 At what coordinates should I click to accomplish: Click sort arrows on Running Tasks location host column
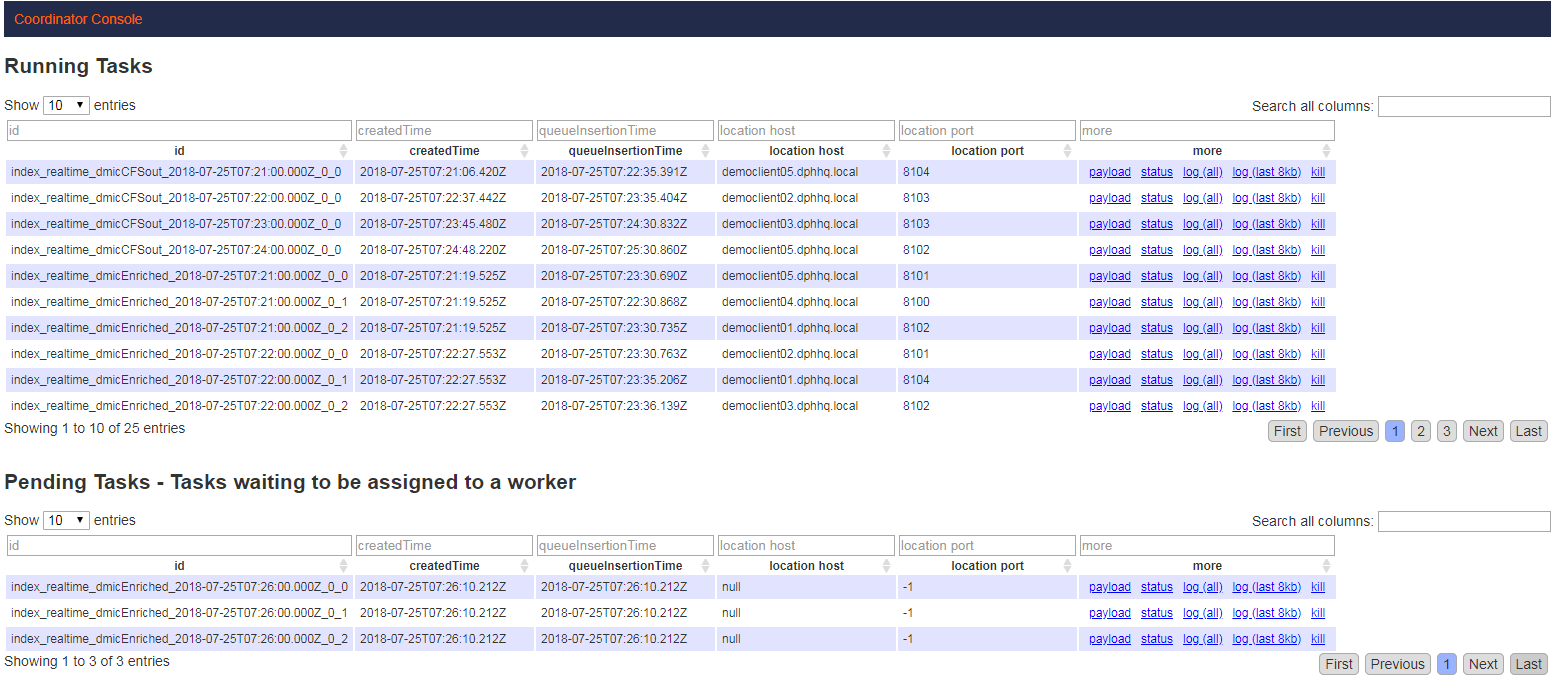(x=886, y=151)
